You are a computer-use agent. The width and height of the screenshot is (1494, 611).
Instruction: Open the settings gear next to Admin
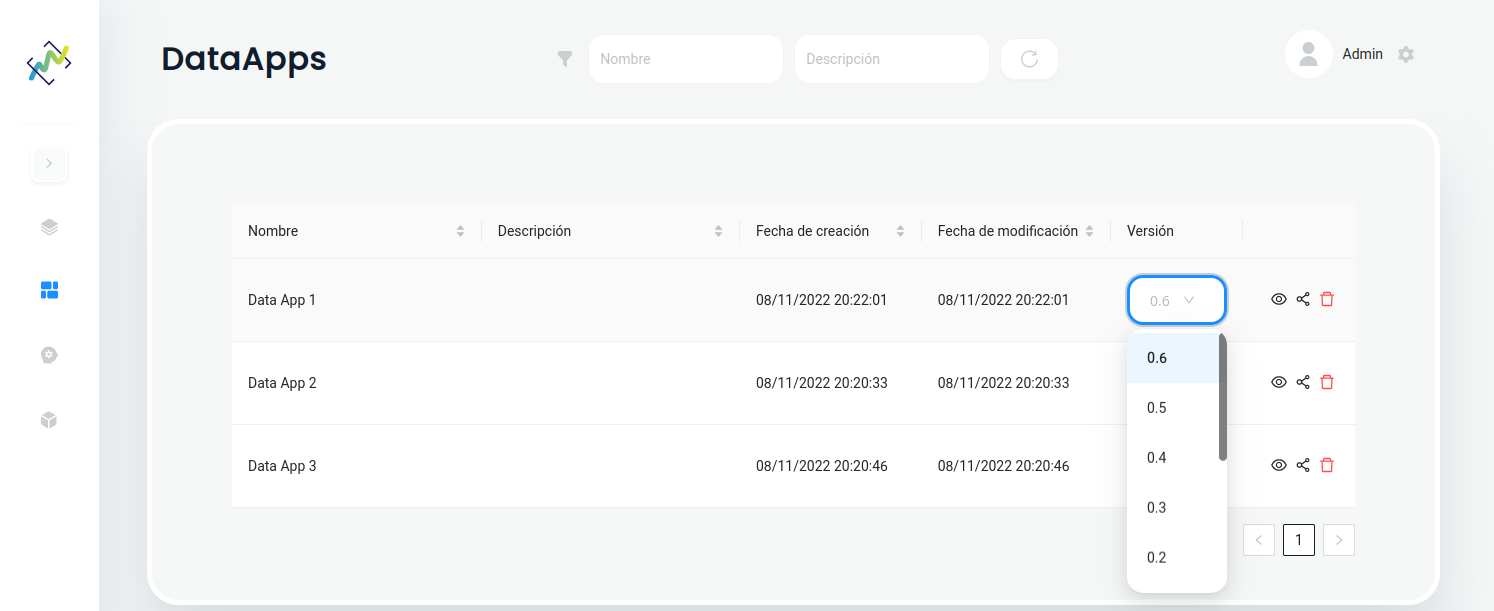tap(1406, 54)
